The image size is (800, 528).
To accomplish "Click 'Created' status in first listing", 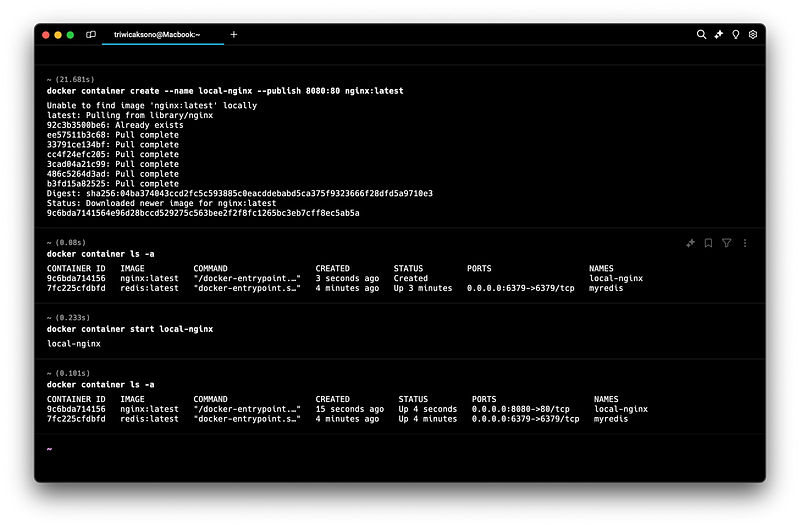I will [x=411, y=279].
